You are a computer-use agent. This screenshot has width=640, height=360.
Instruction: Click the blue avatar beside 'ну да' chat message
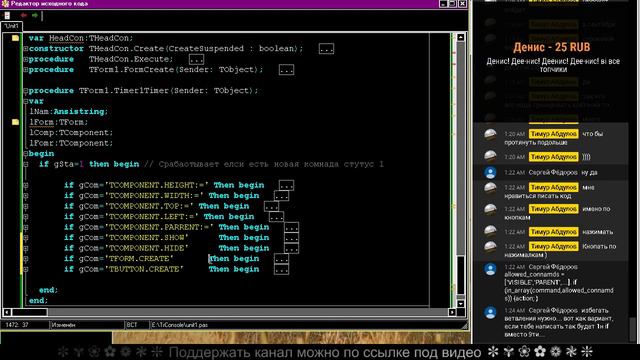click(490, 173)
